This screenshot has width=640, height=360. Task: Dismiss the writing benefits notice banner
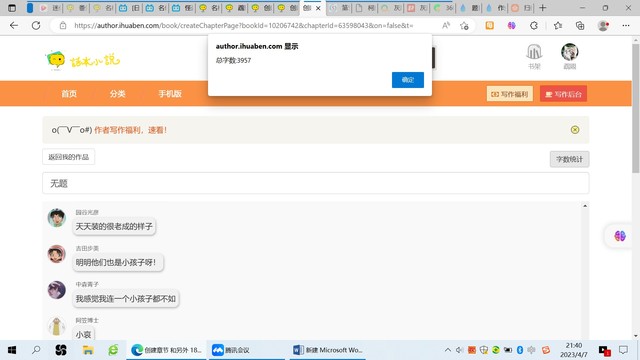575,130
